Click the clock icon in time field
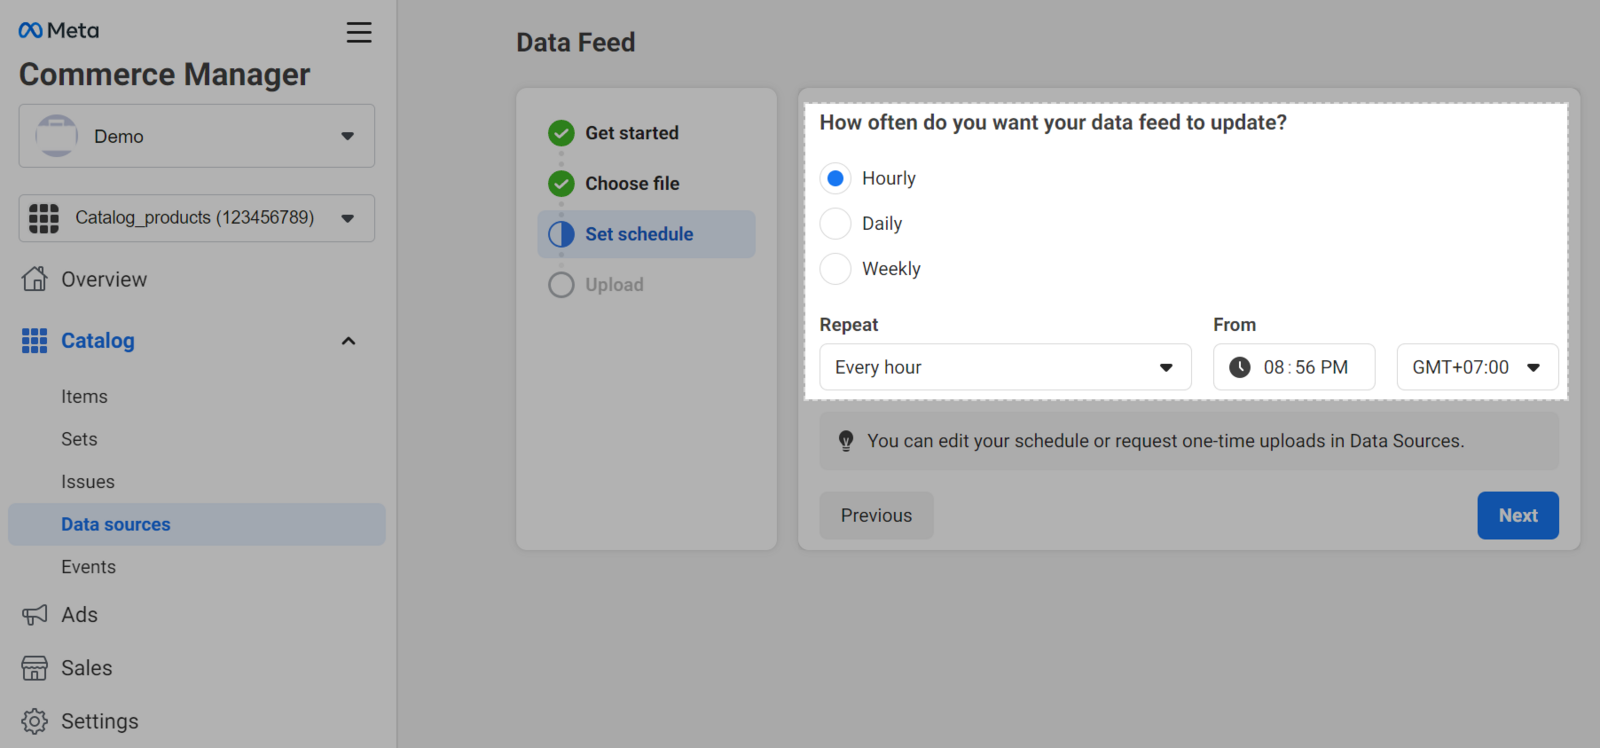1600x748 pixels. 1240,367
